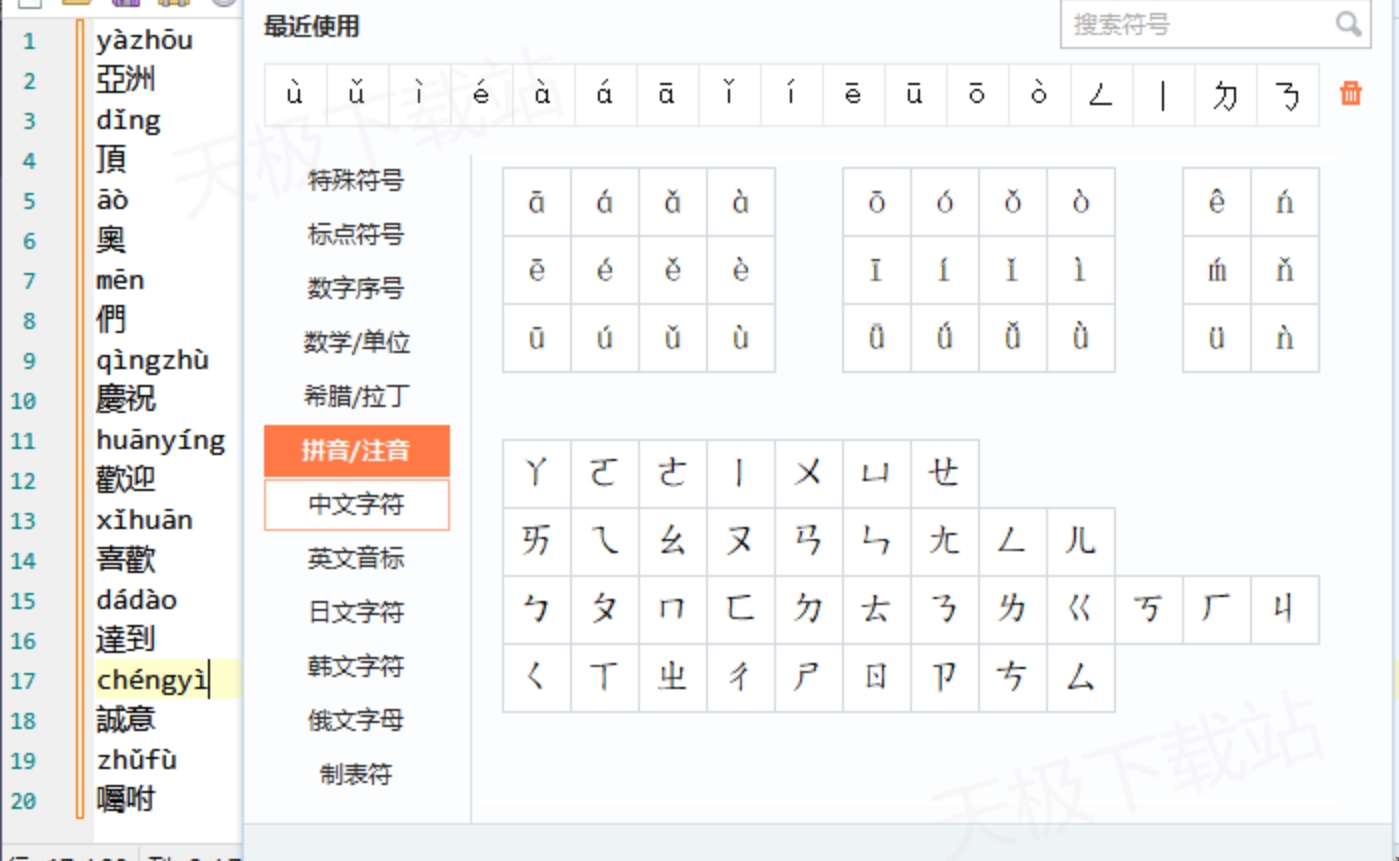Insert the plain ü symbol

1217,338
